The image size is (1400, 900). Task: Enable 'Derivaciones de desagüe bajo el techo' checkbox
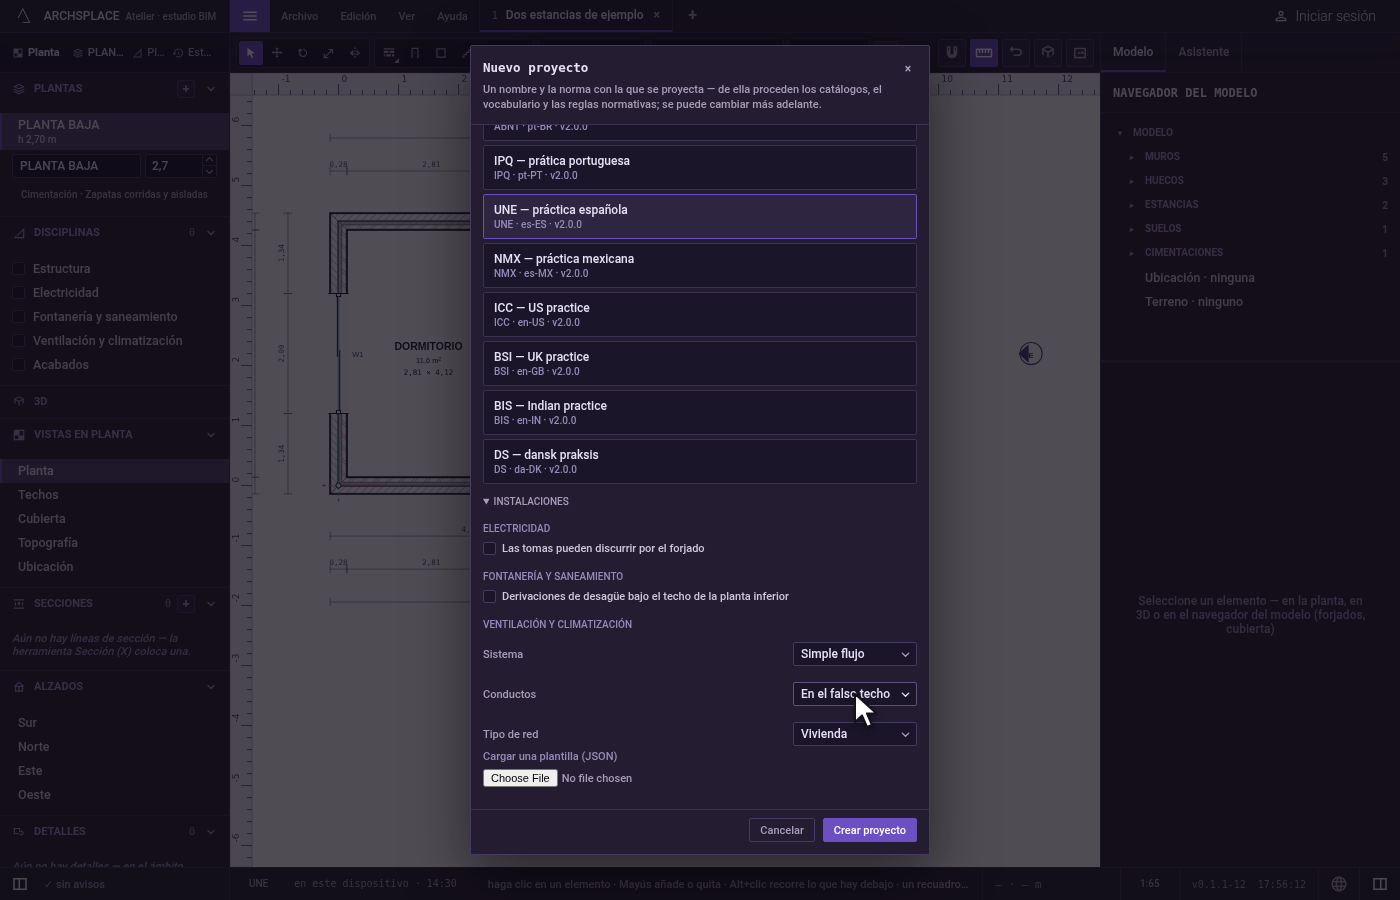[490, 597]
